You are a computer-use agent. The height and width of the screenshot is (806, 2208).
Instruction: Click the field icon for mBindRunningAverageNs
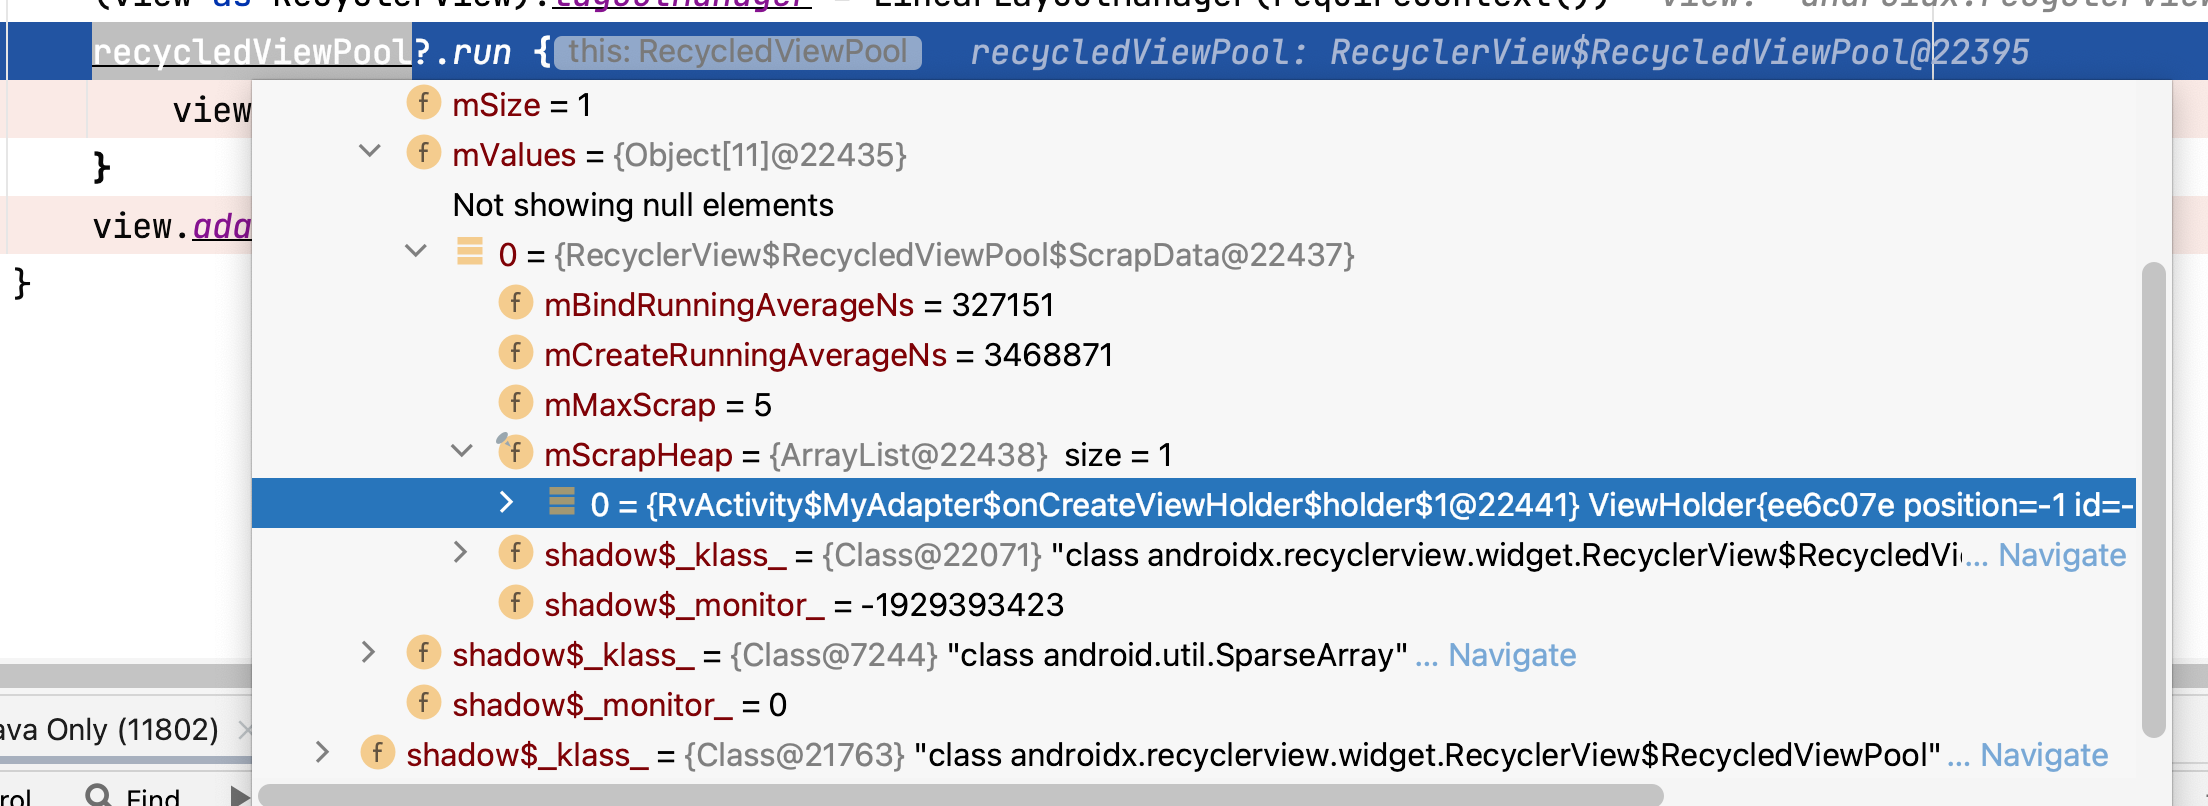pyautogui.click(x=515, y=303)
